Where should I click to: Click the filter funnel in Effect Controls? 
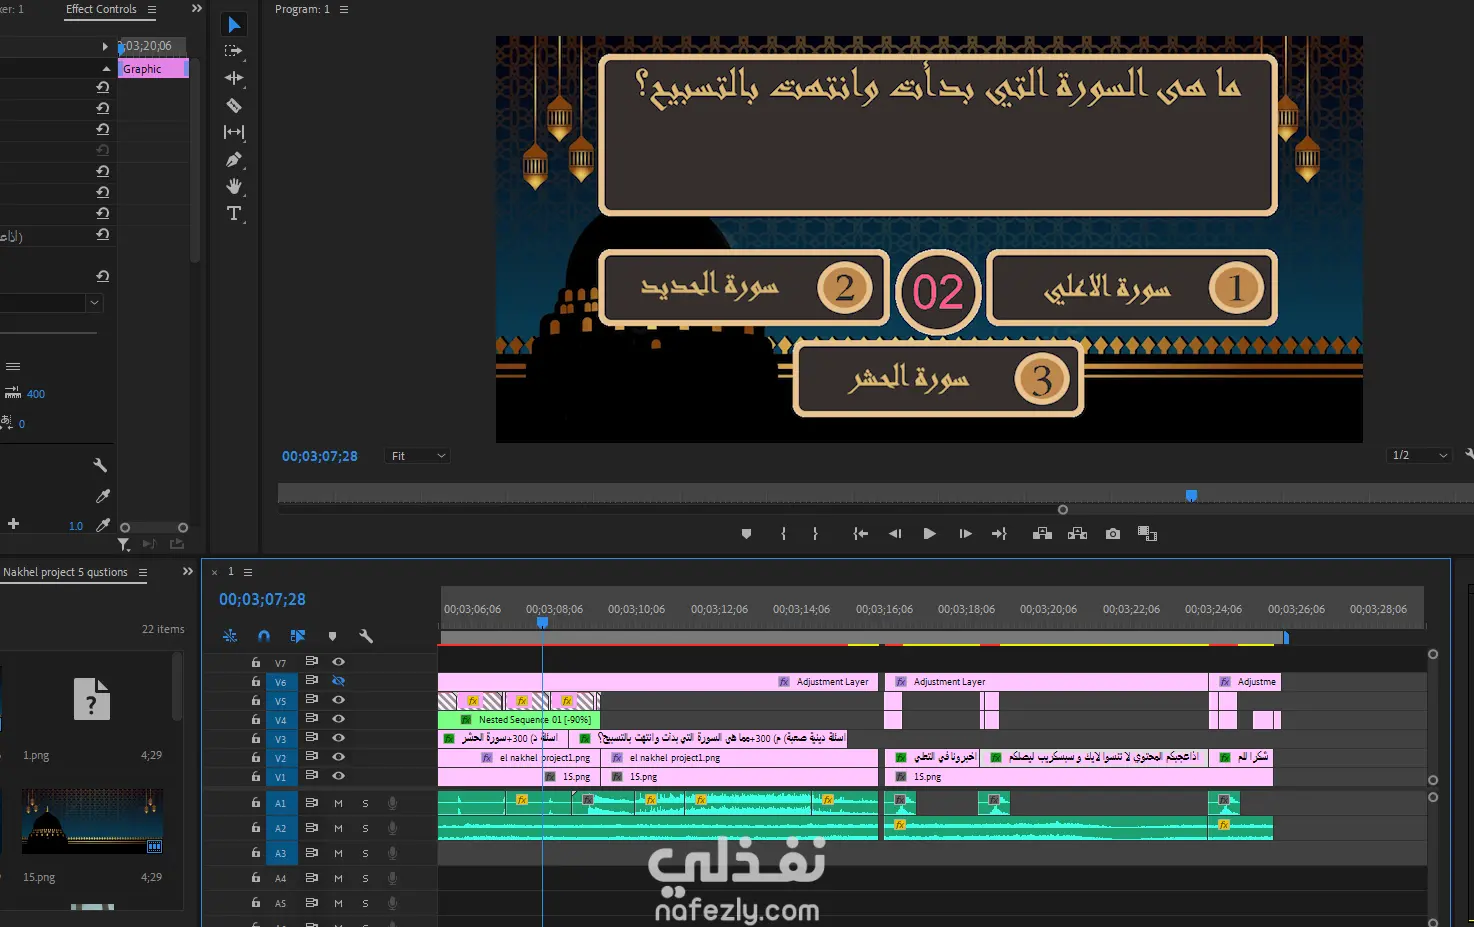[123, 545]
